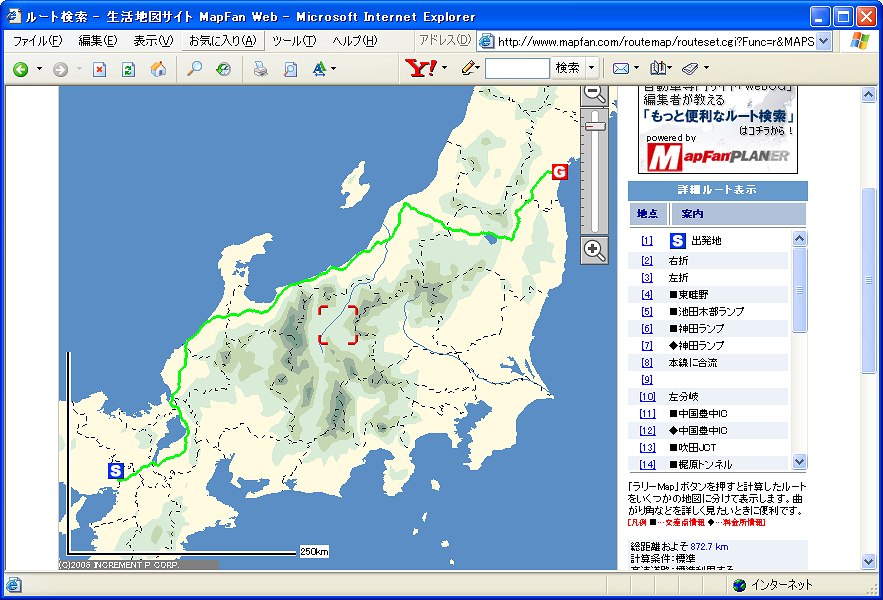Open the address bar URL dropdown
Screen dimensions: 883x600
pos(823,41)
